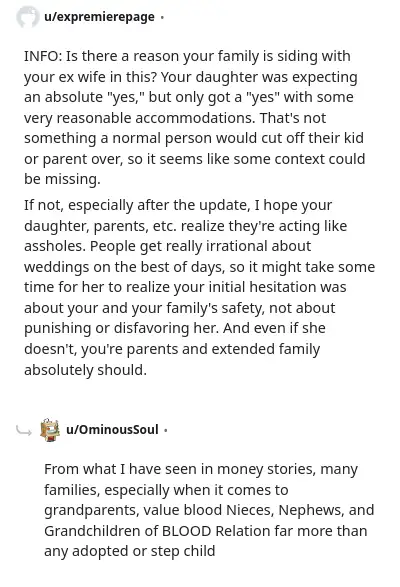Visit the u/OminousSoul profile link
This screenshot has height=587, width=400.
tap(112, 429)
